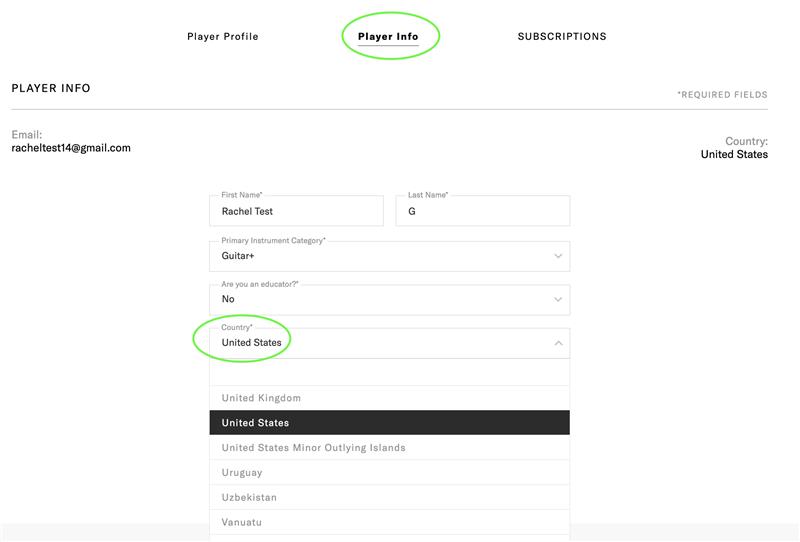Select the highlighted United States option

389,423
